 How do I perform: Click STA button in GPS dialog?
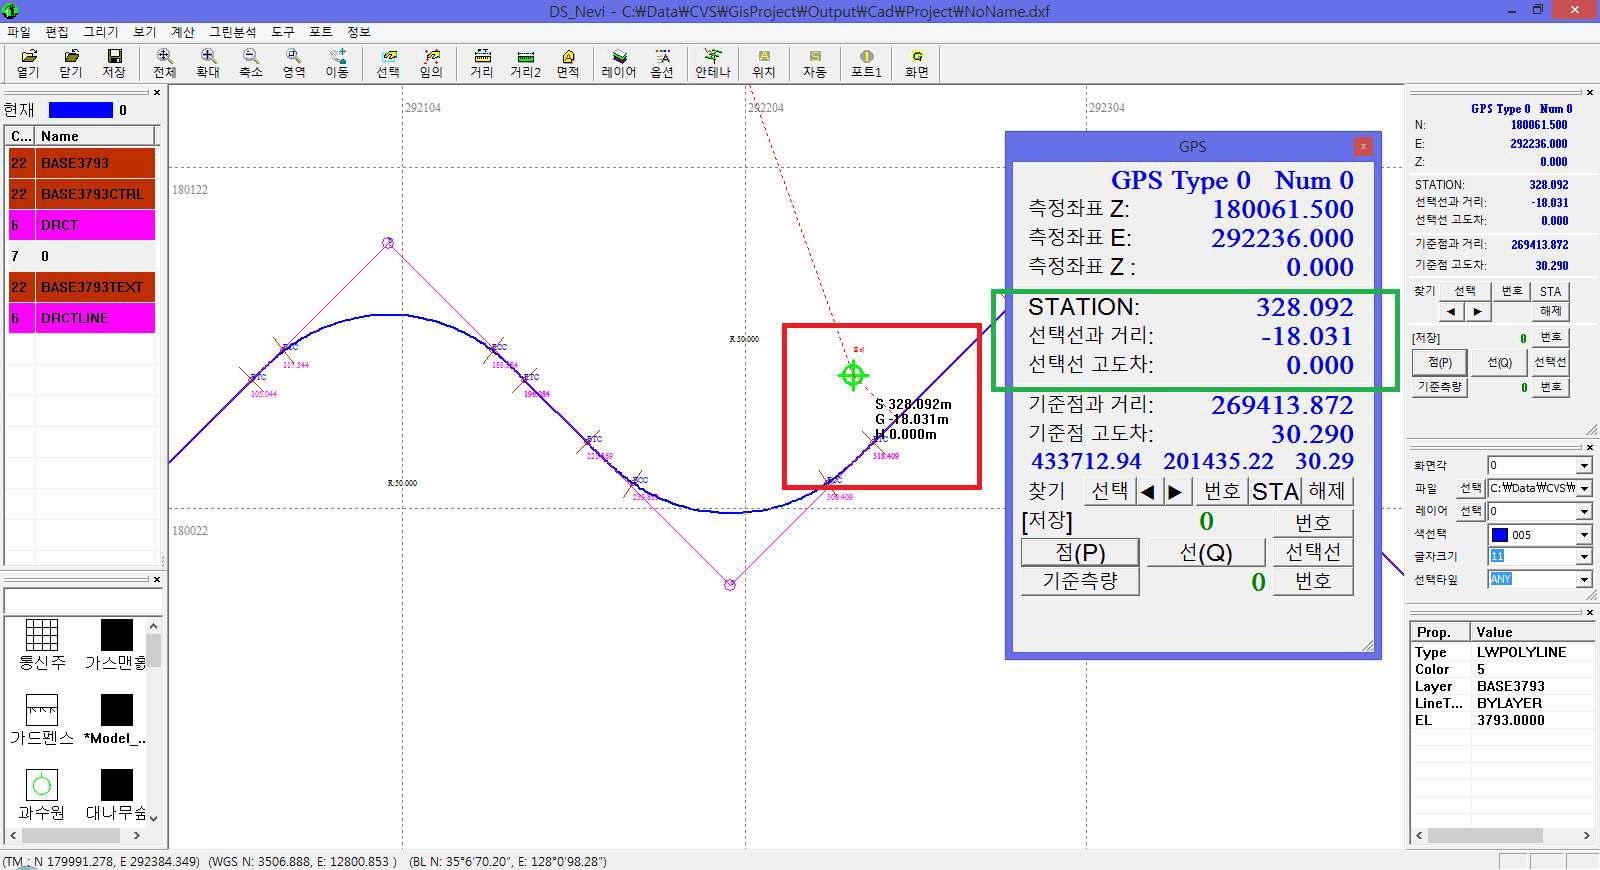click(1275, 491)
